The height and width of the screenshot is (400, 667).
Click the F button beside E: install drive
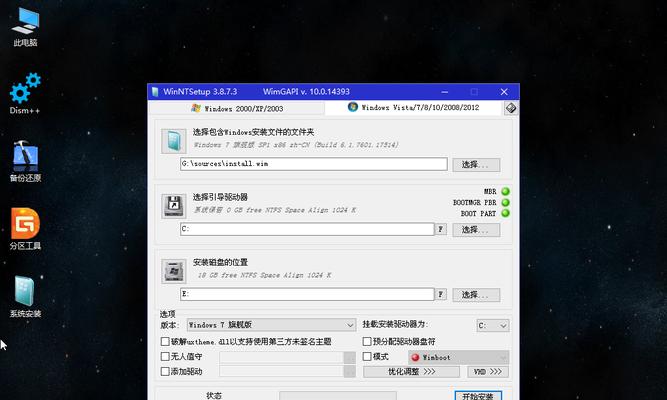(441, 294)
